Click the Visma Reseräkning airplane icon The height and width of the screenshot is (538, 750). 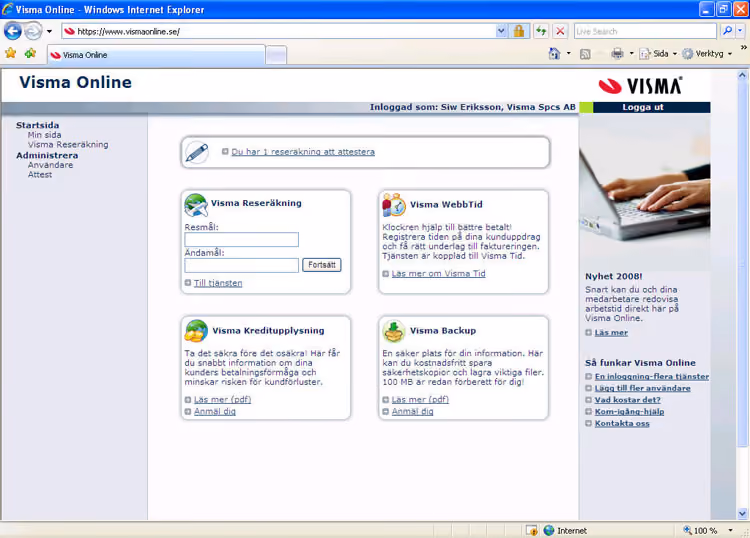[x=196, y=205]
